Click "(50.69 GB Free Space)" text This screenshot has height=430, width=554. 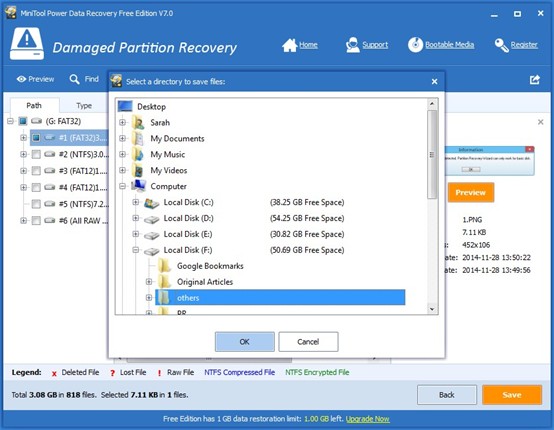[x=307, y=250]
